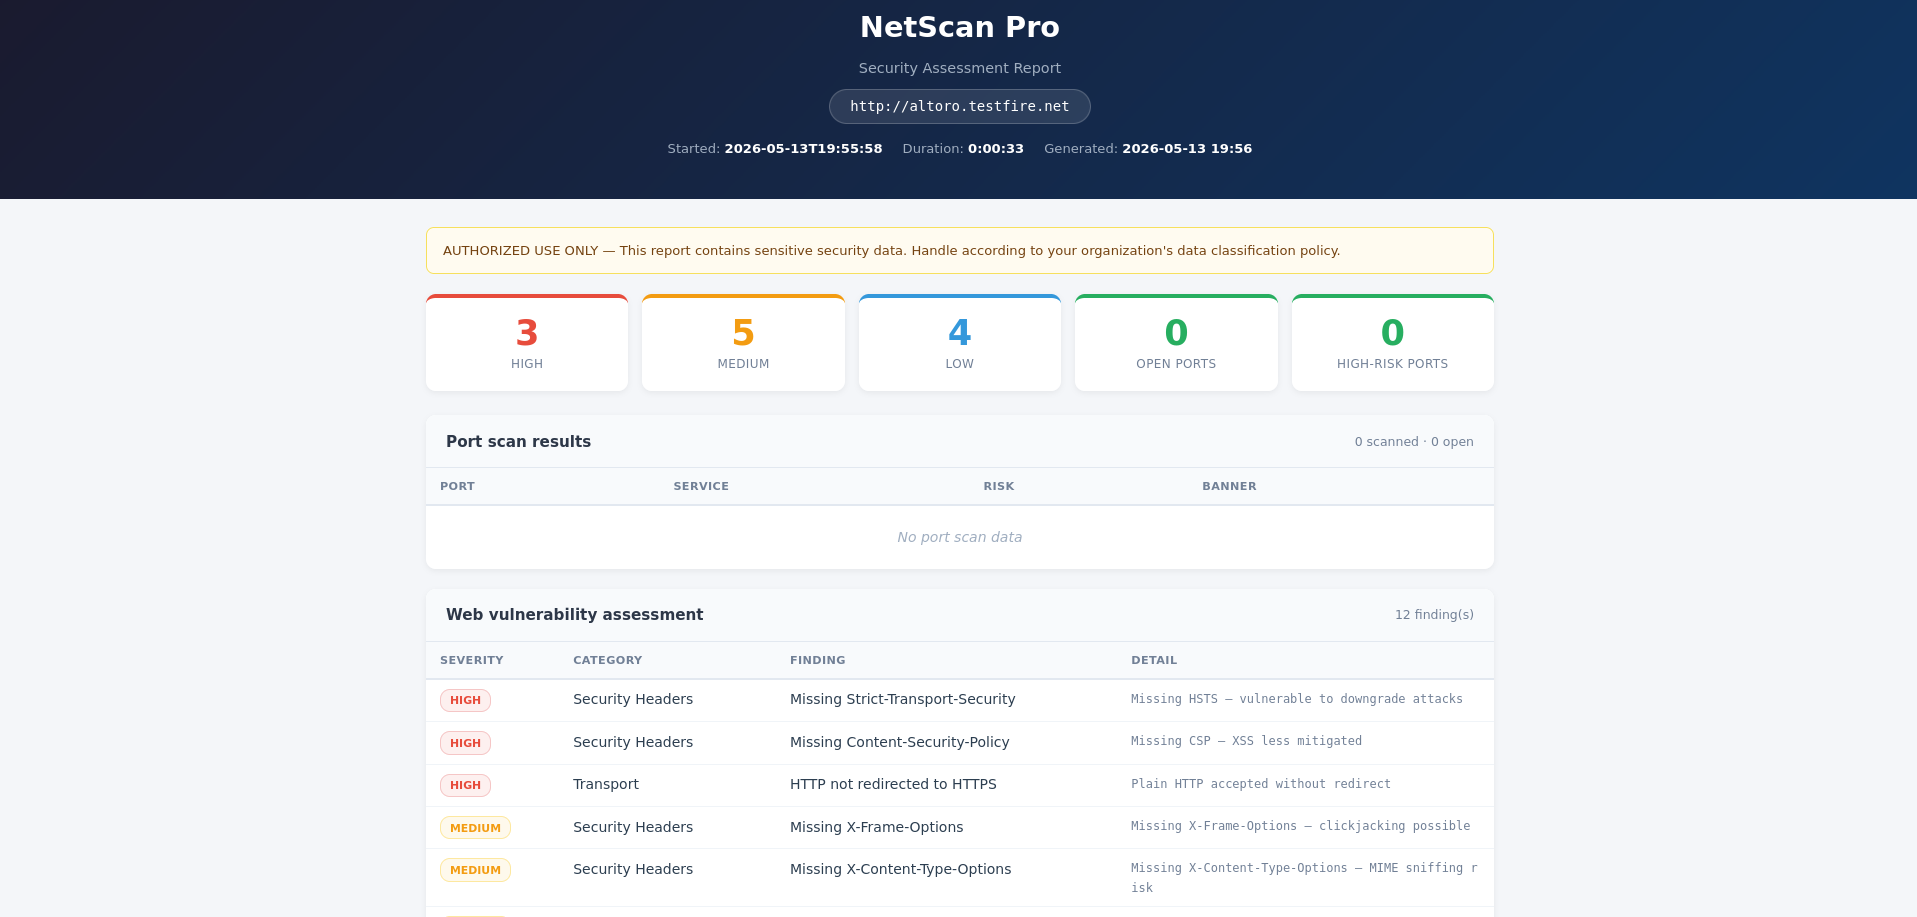The height and width of the screenshot is (917, 1917).
Task: Click 'Missing Strict-Transport-Security' finding
Action: (902, 699)
